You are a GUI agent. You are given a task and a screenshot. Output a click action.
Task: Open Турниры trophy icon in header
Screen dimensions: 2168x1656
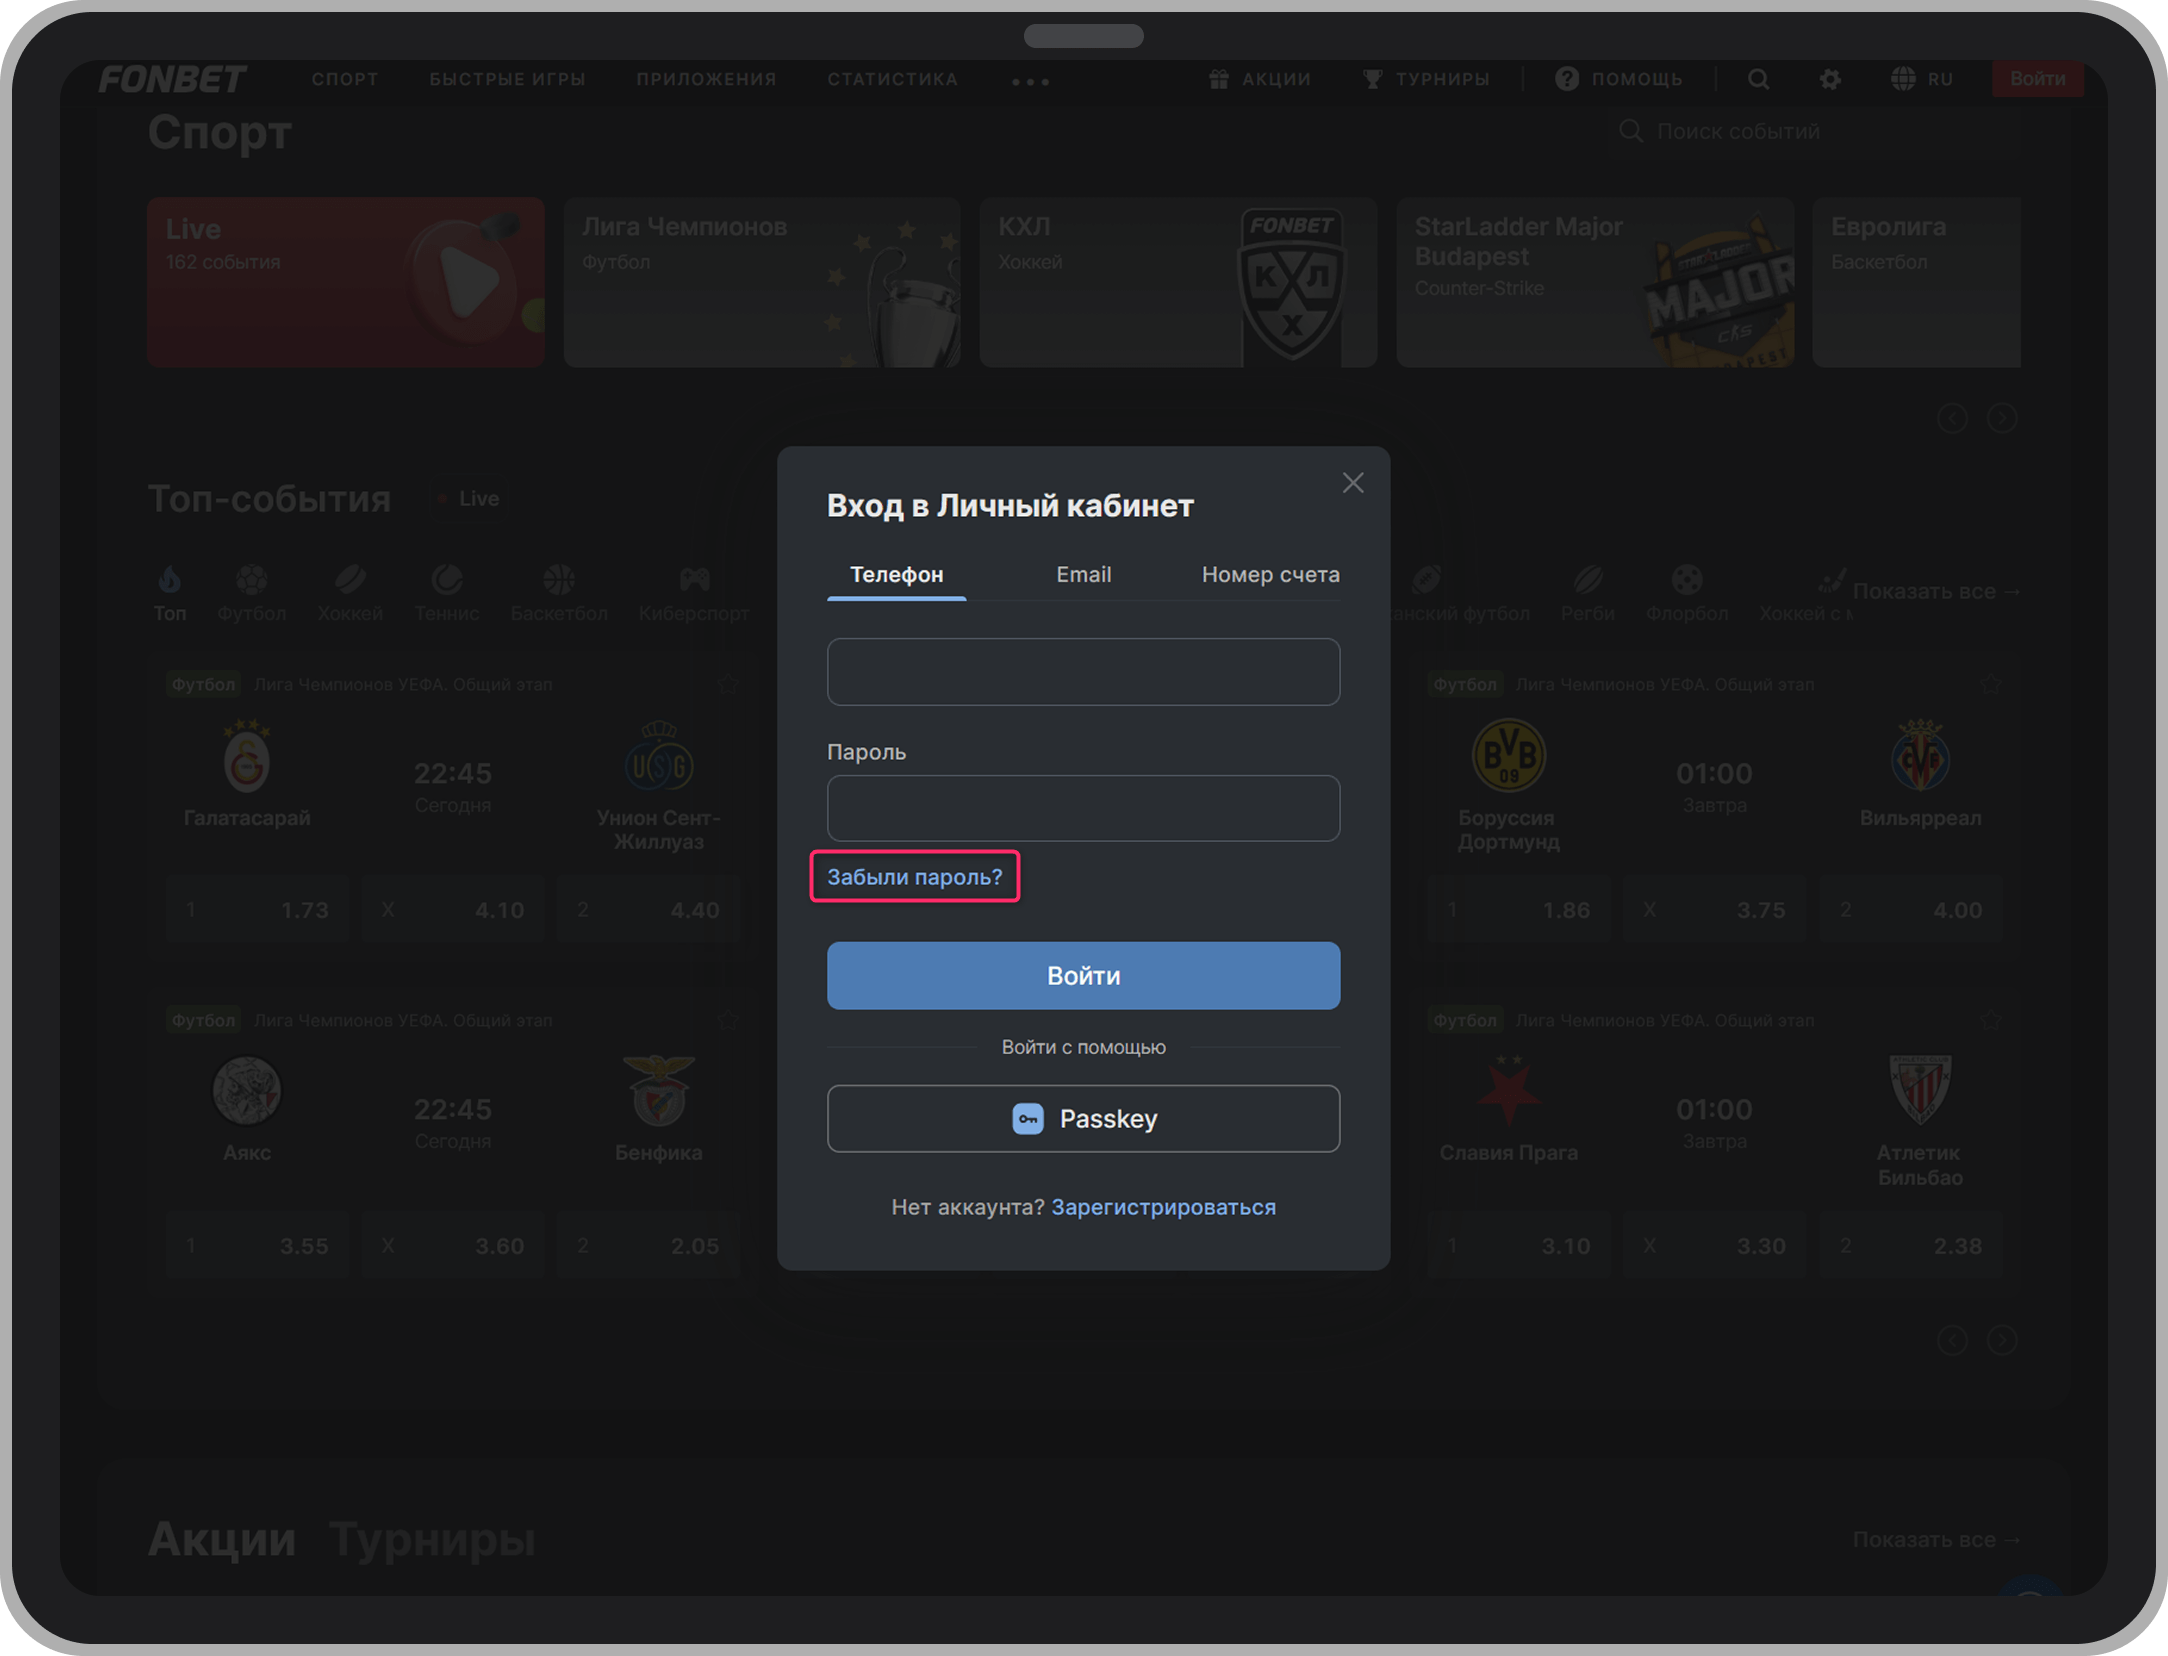[x=1372, y=79]
